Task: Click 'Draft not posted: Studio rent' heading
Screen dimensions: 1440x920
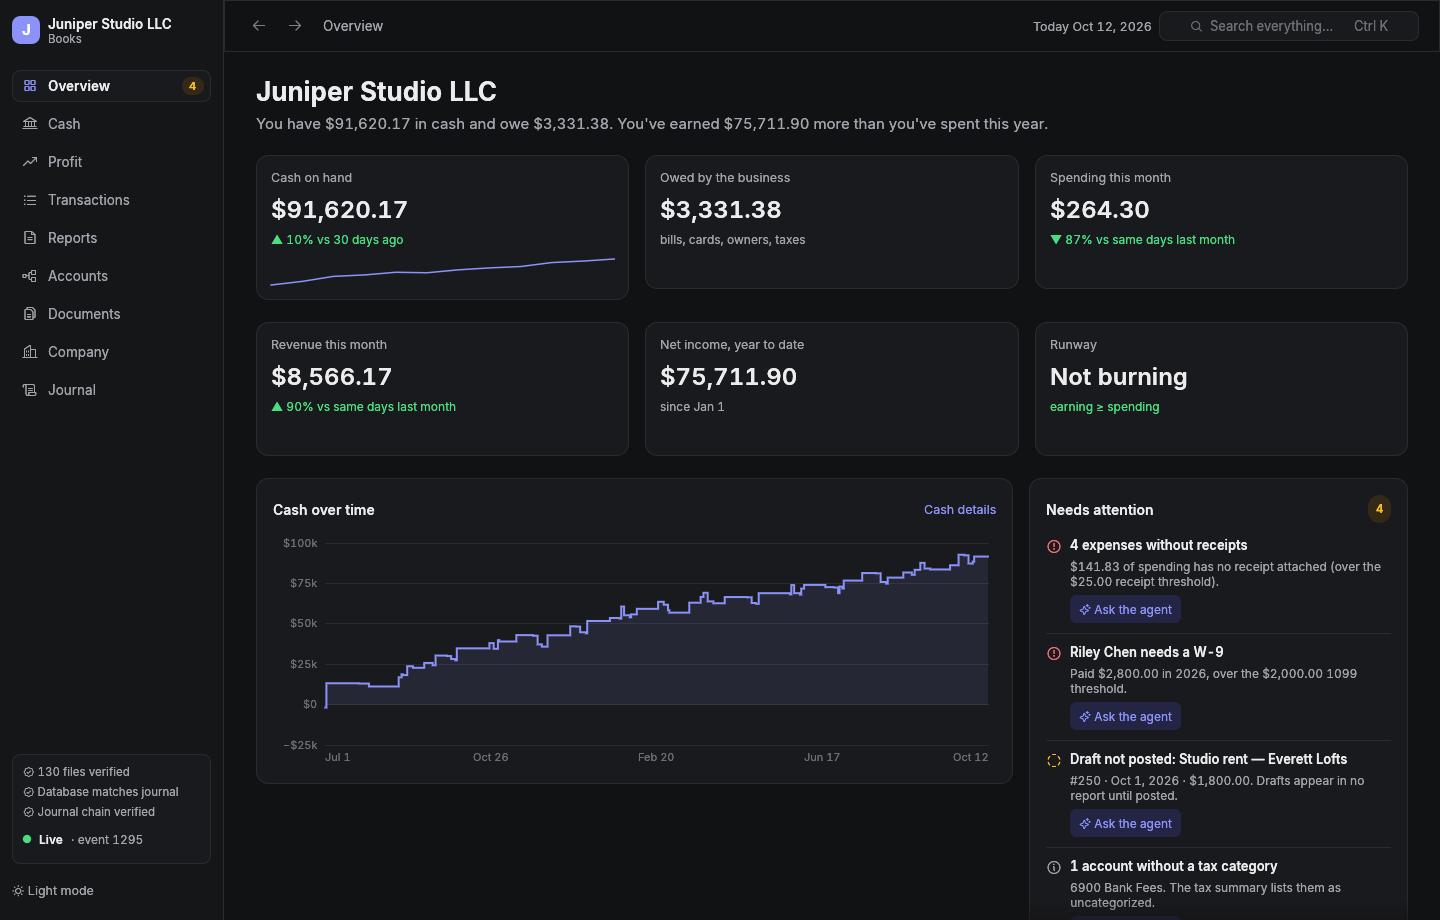Action: click(1208, 759)
